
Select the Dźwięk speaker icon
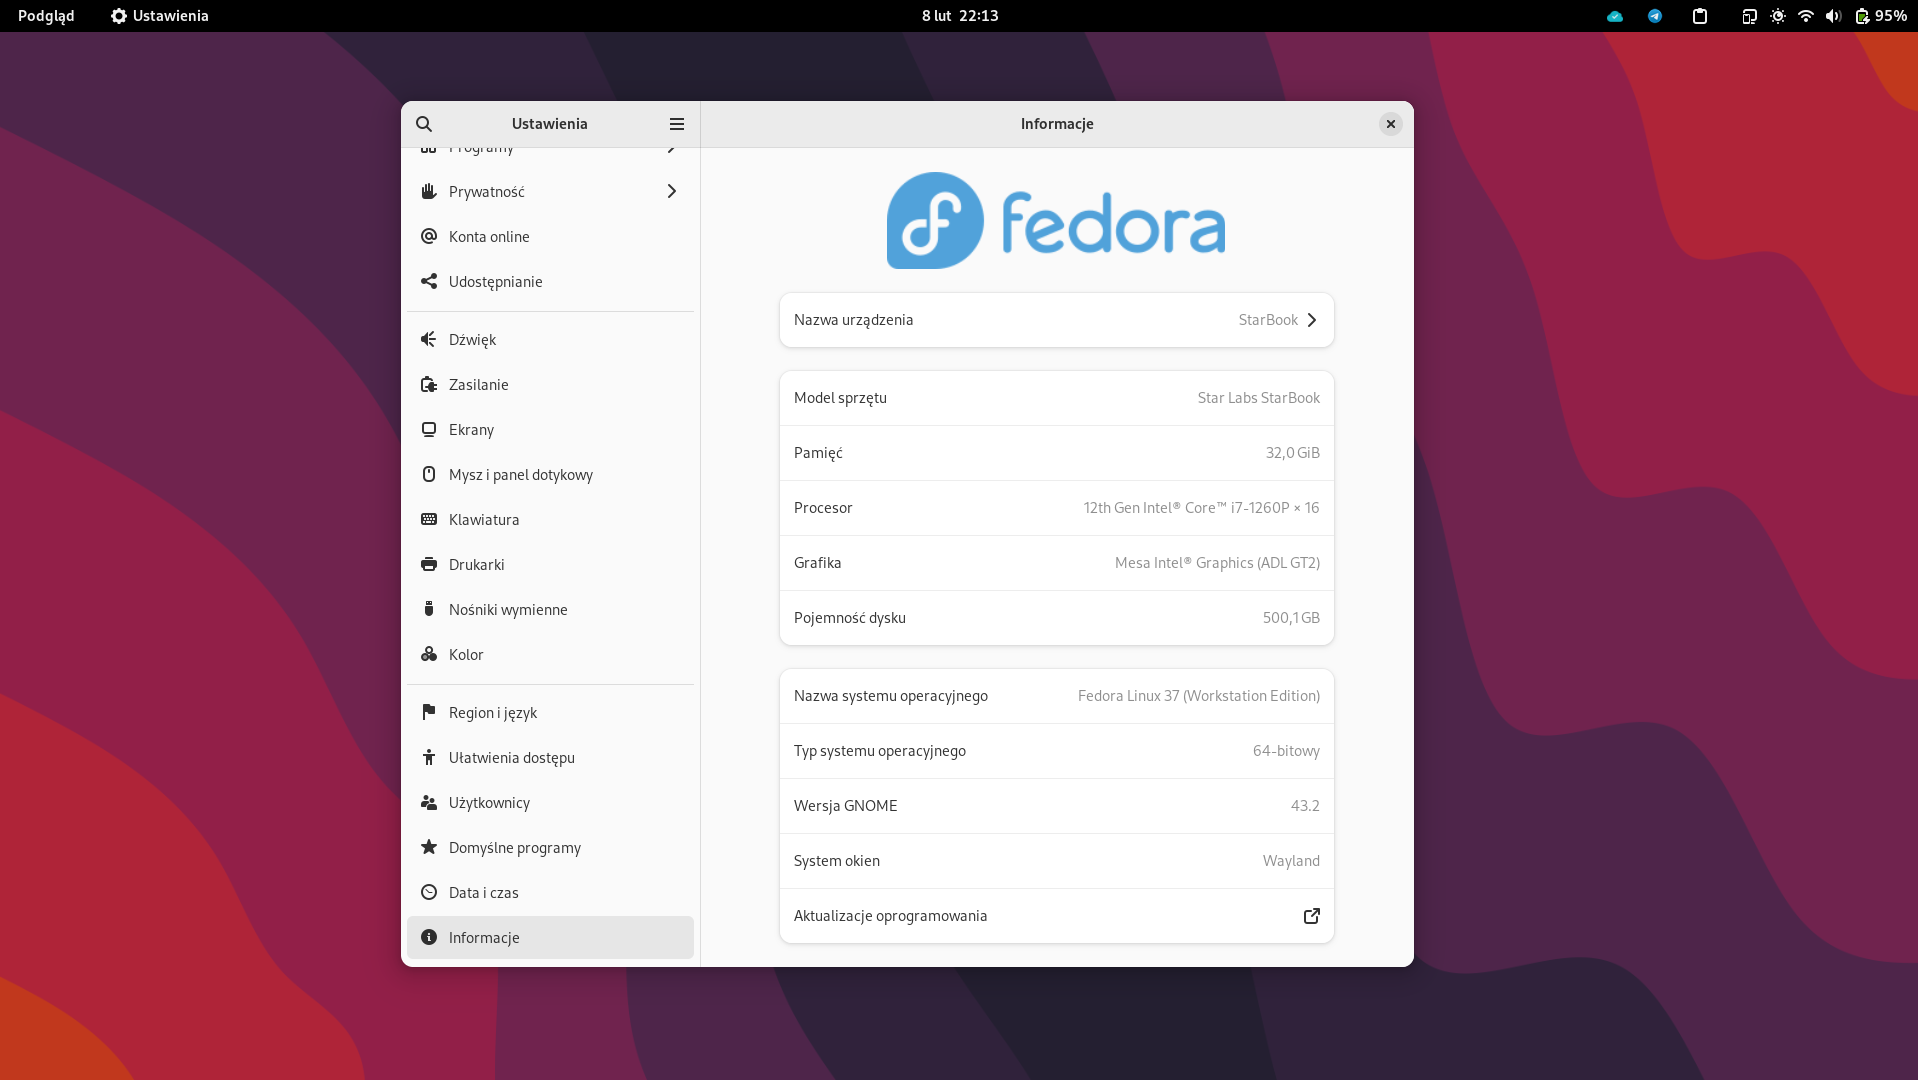click(429, 339)
